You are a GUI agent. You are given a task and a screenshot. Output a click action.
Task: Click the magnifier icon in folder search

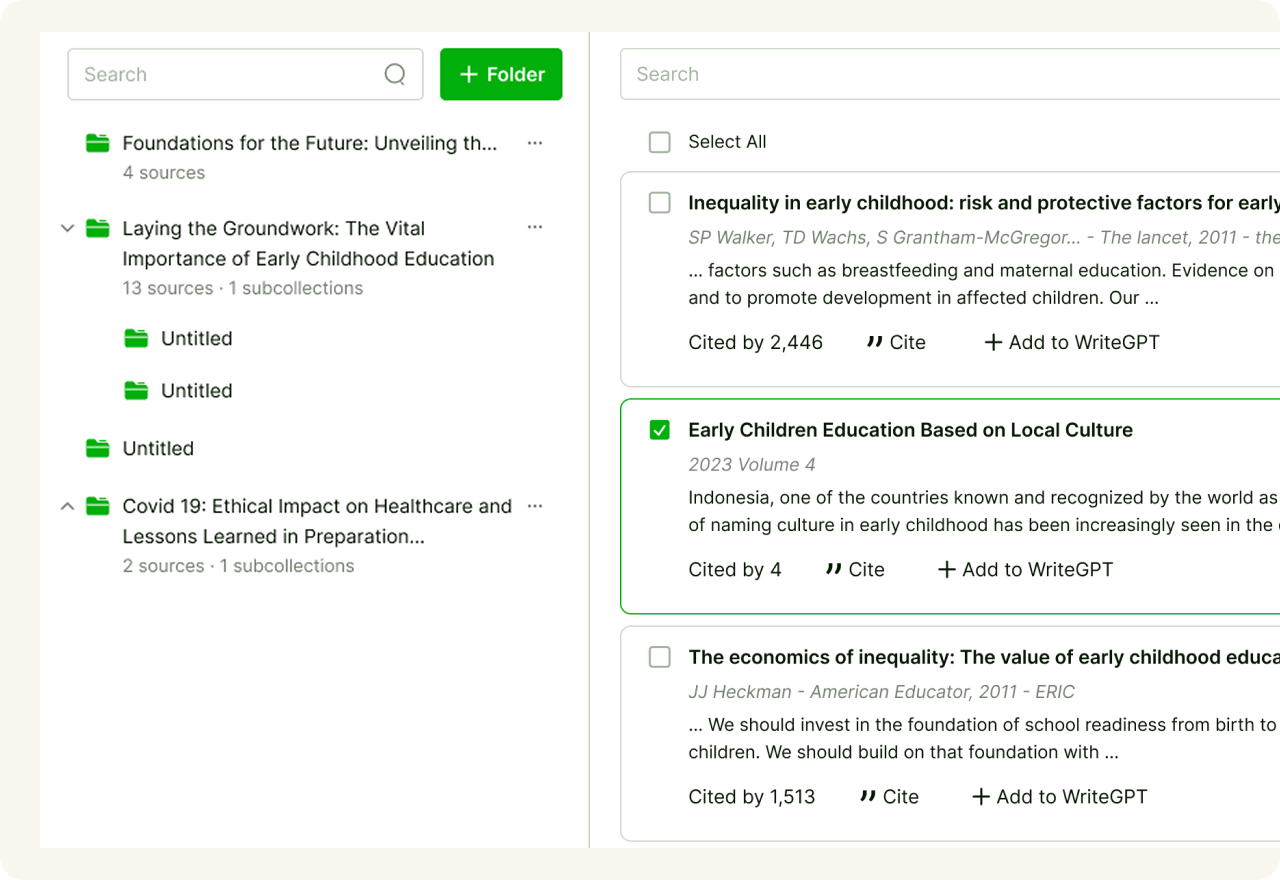click(x=395, y=75)
